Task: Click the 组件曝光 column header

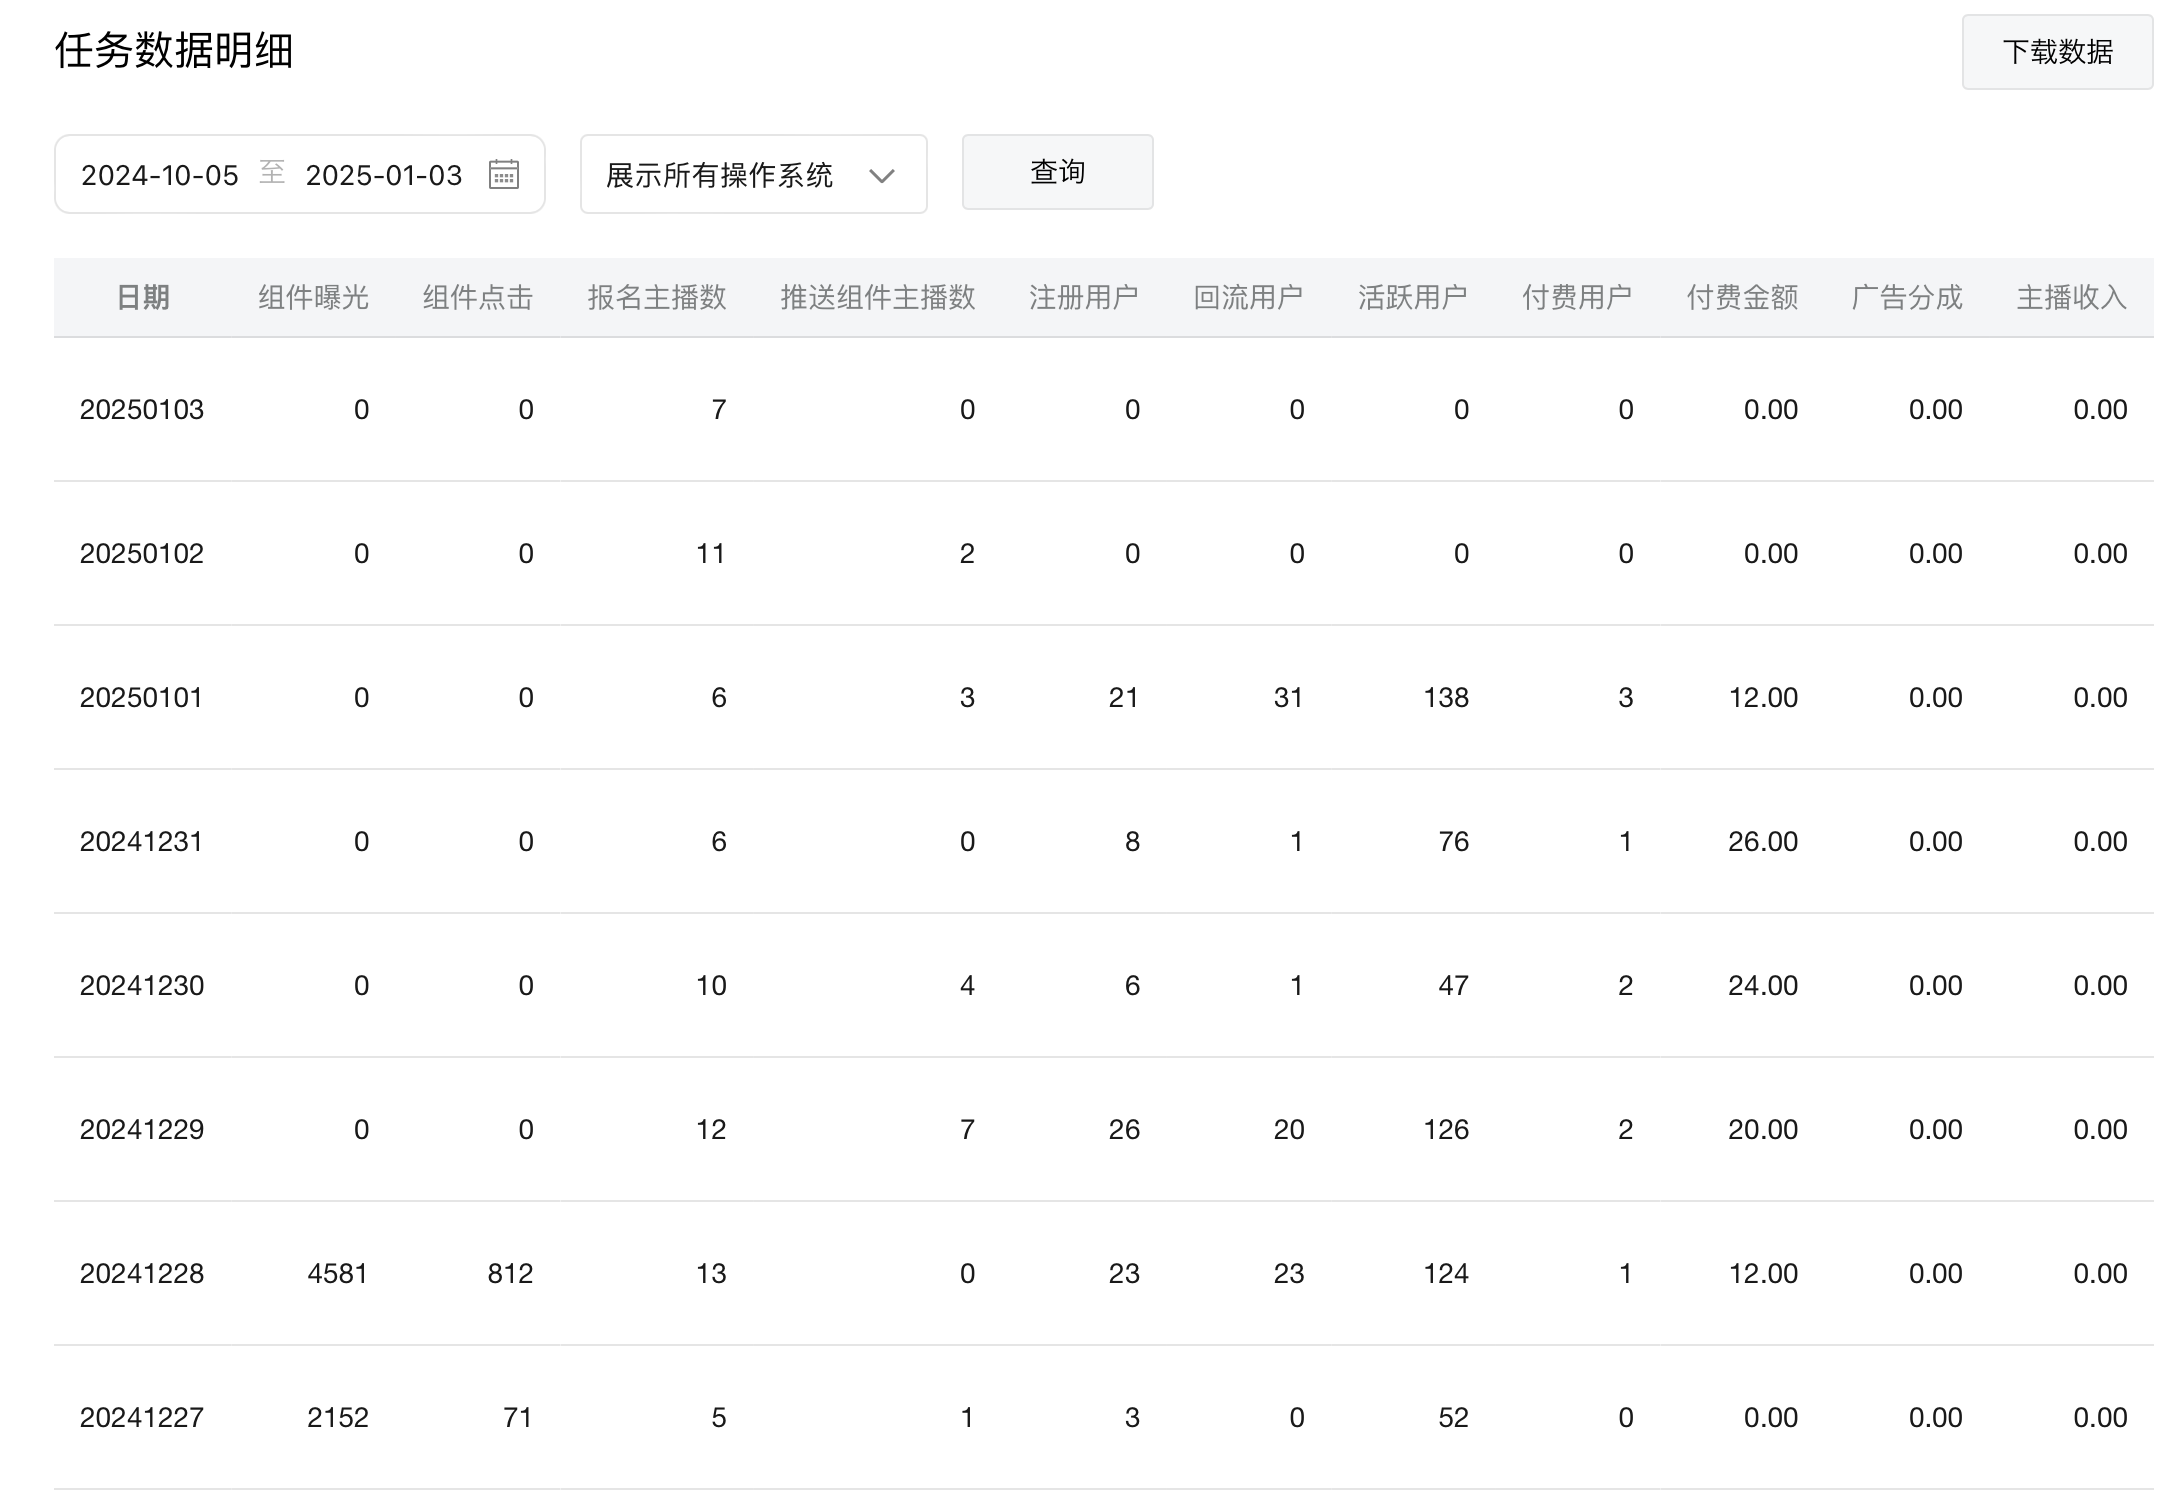Action: (313, 297)
